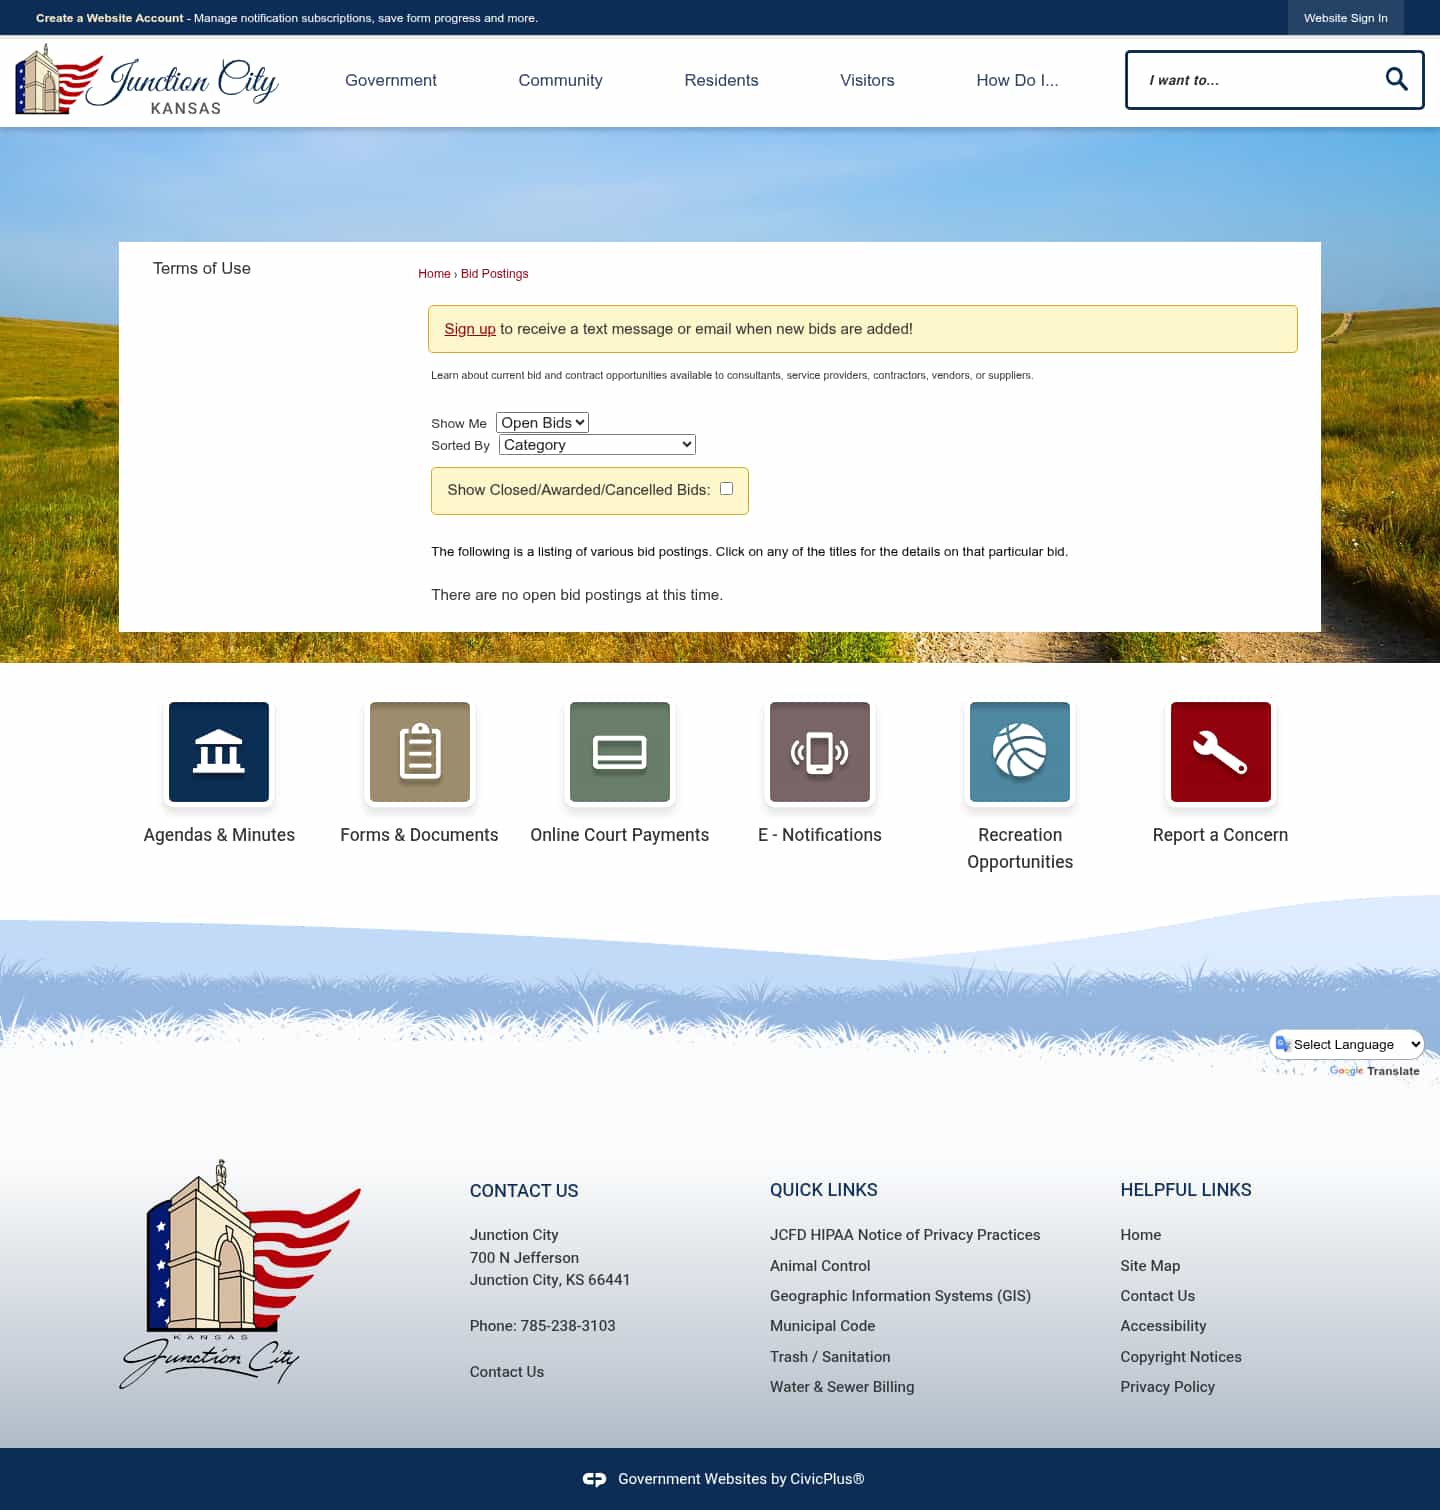
Task: Click Home under Helpful Links
Action: click(1141, 1235)
